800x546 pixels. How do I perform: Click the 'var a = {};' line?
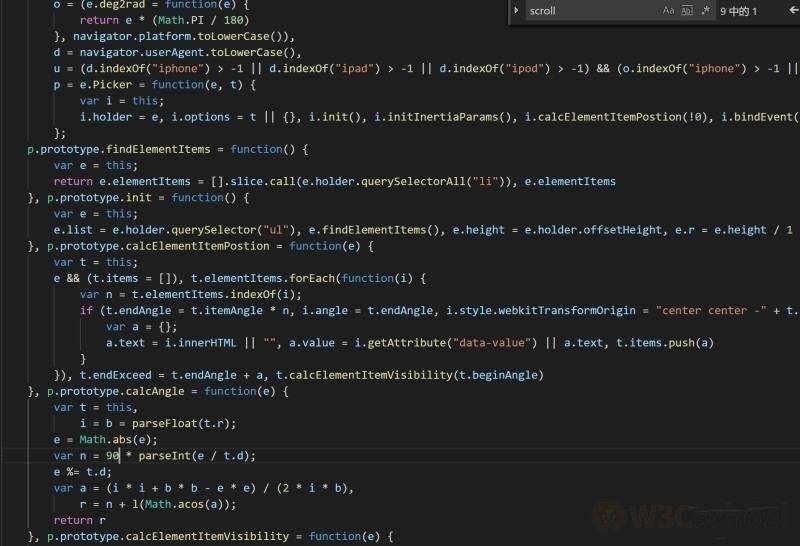[141, 327]
